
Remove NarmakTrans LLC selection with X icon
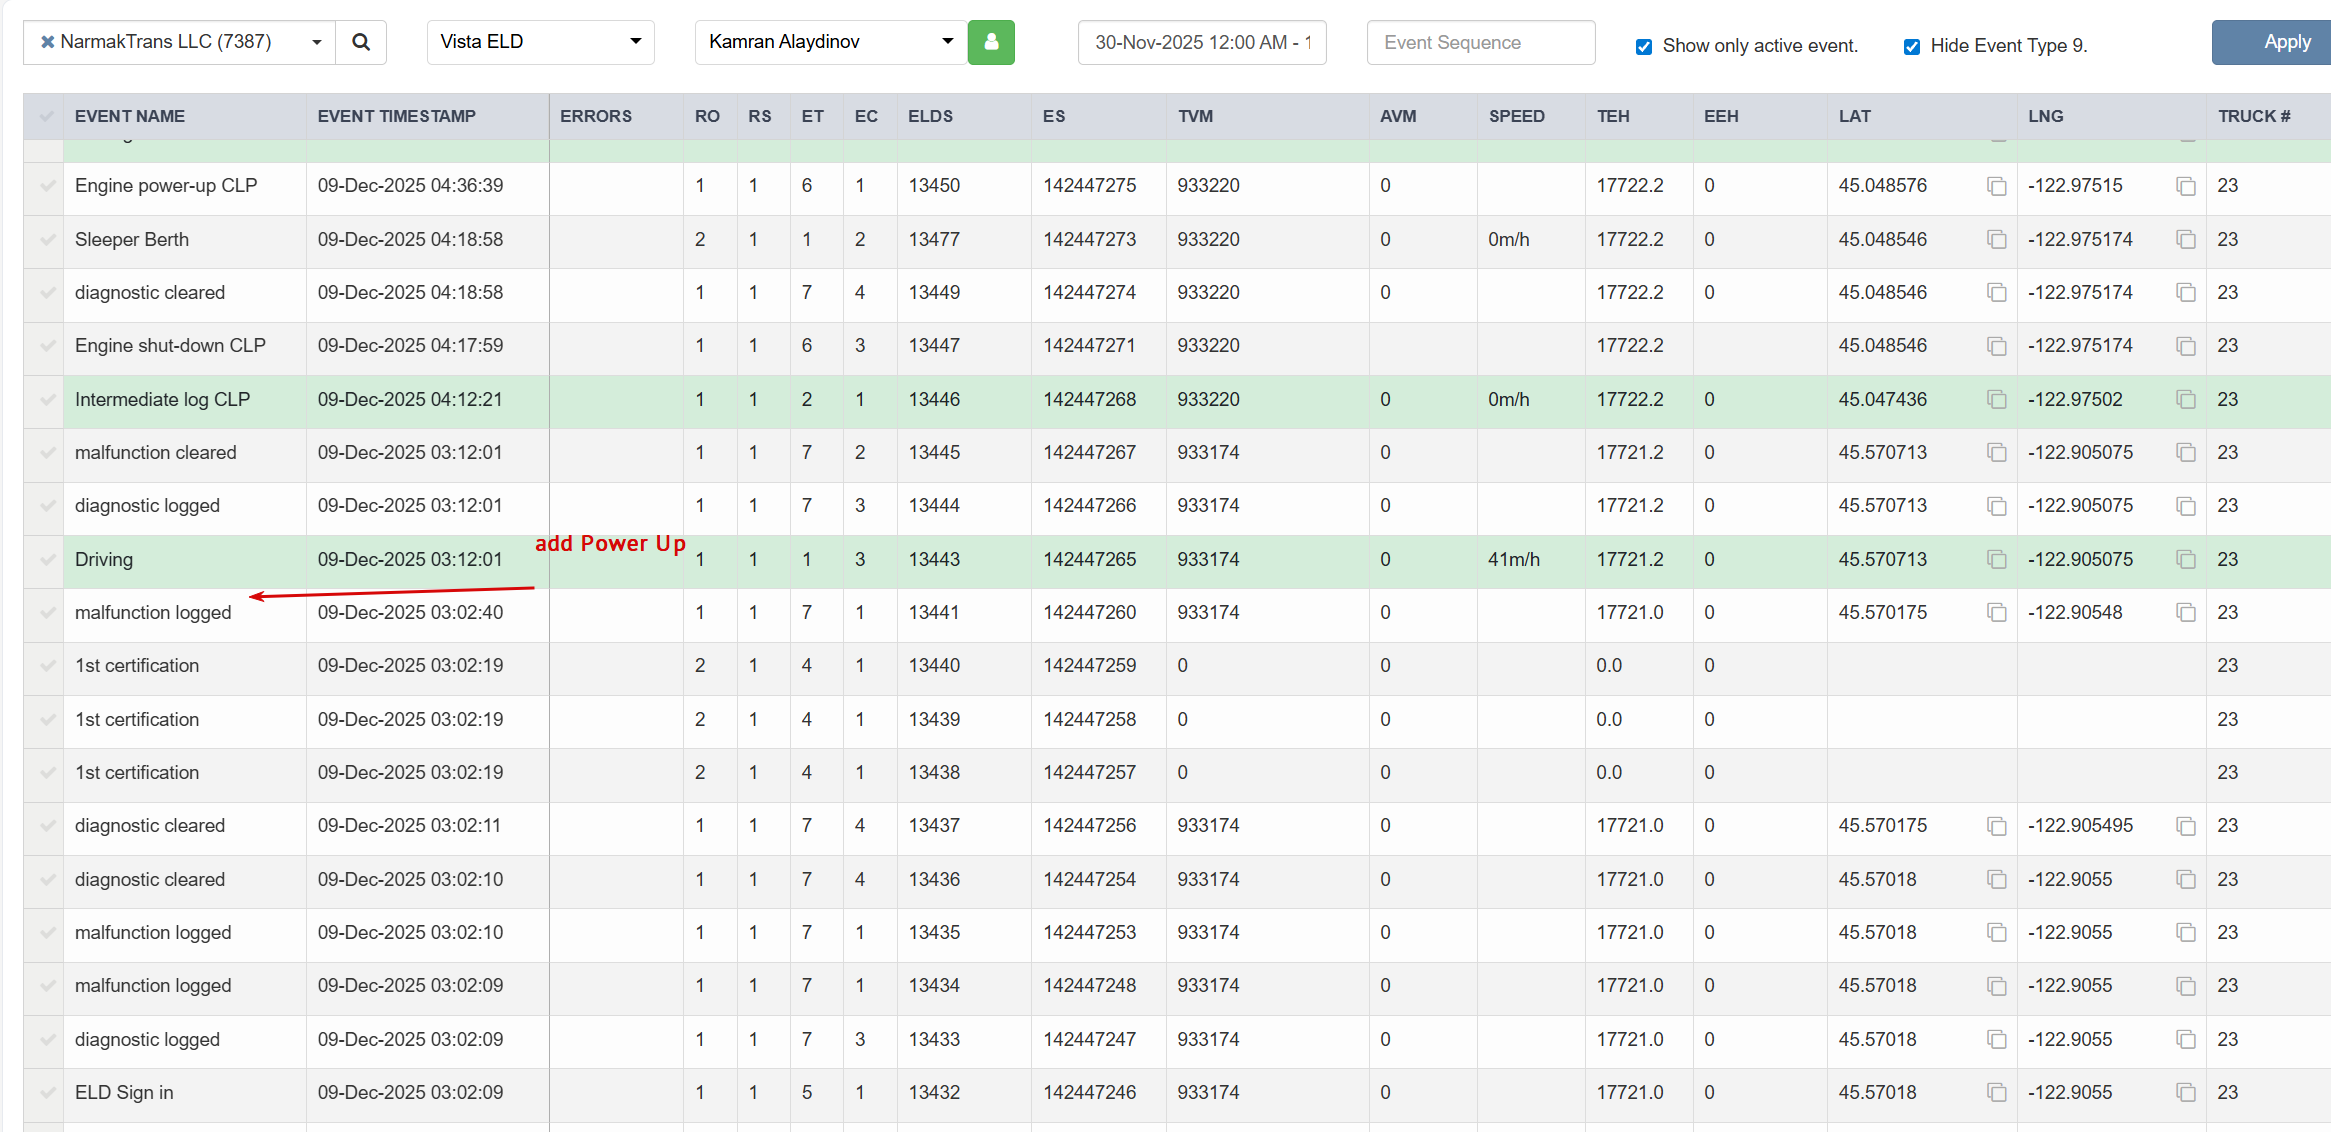coord(47,42)
